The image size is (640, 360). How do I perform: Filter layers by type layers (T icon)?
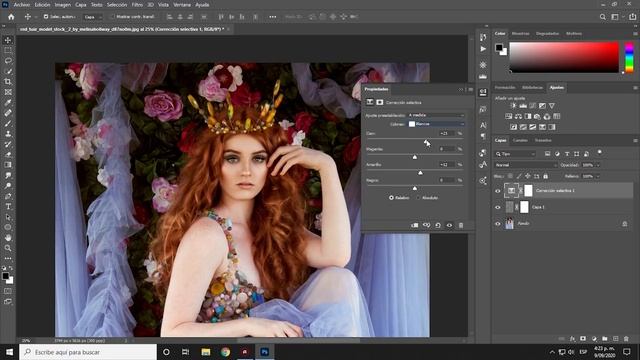point(567,154)
